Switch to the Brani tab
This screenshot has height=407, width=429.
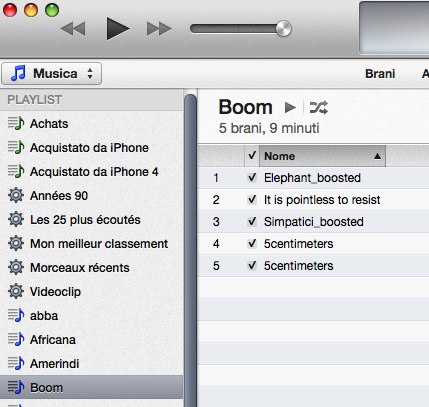tap(380, 74)
